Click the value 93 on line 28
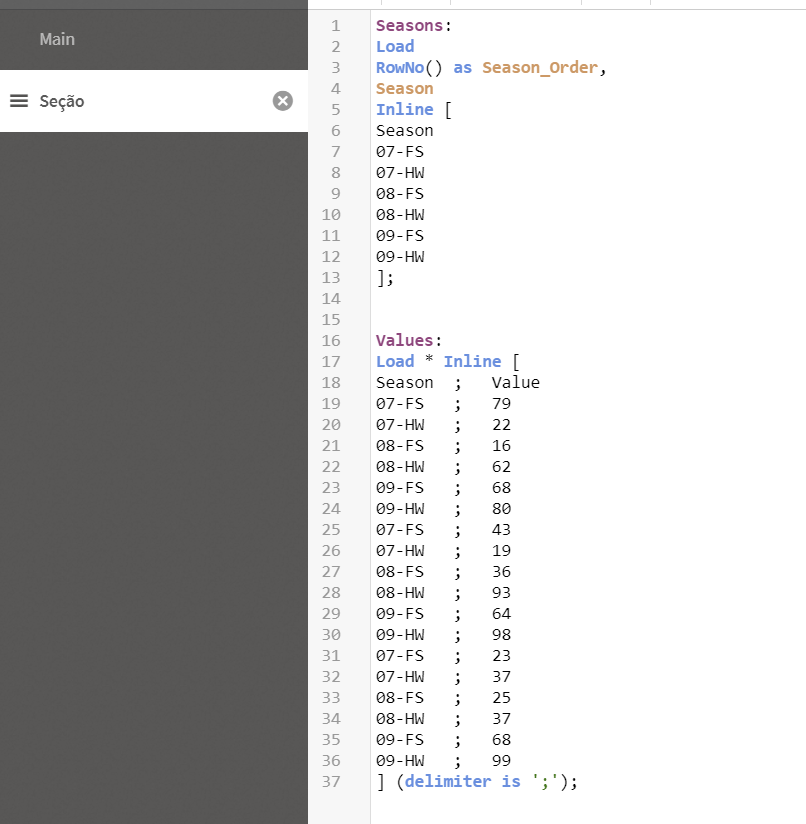The image size is (806, 824). 501,592
